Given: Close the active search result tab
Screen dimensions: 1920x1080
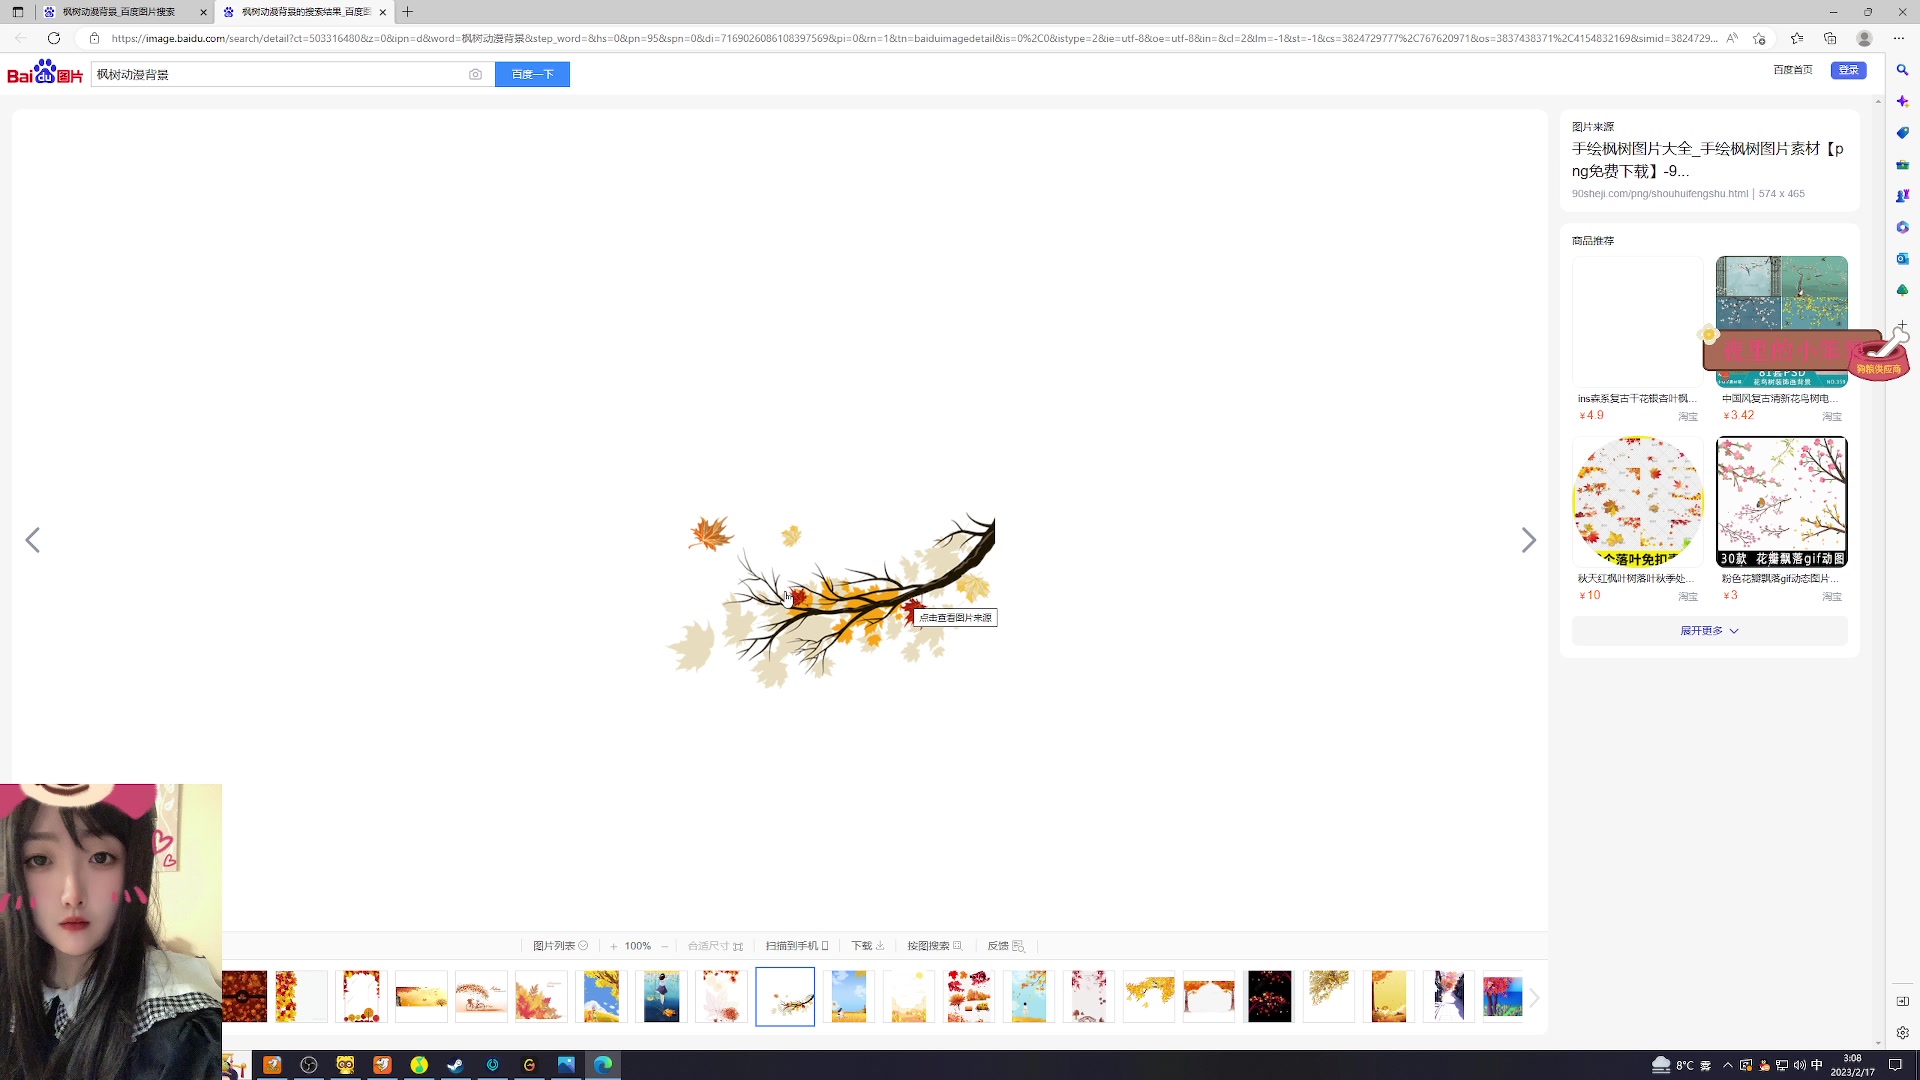Looking at the screenshot, I should [x=382, y=12].
